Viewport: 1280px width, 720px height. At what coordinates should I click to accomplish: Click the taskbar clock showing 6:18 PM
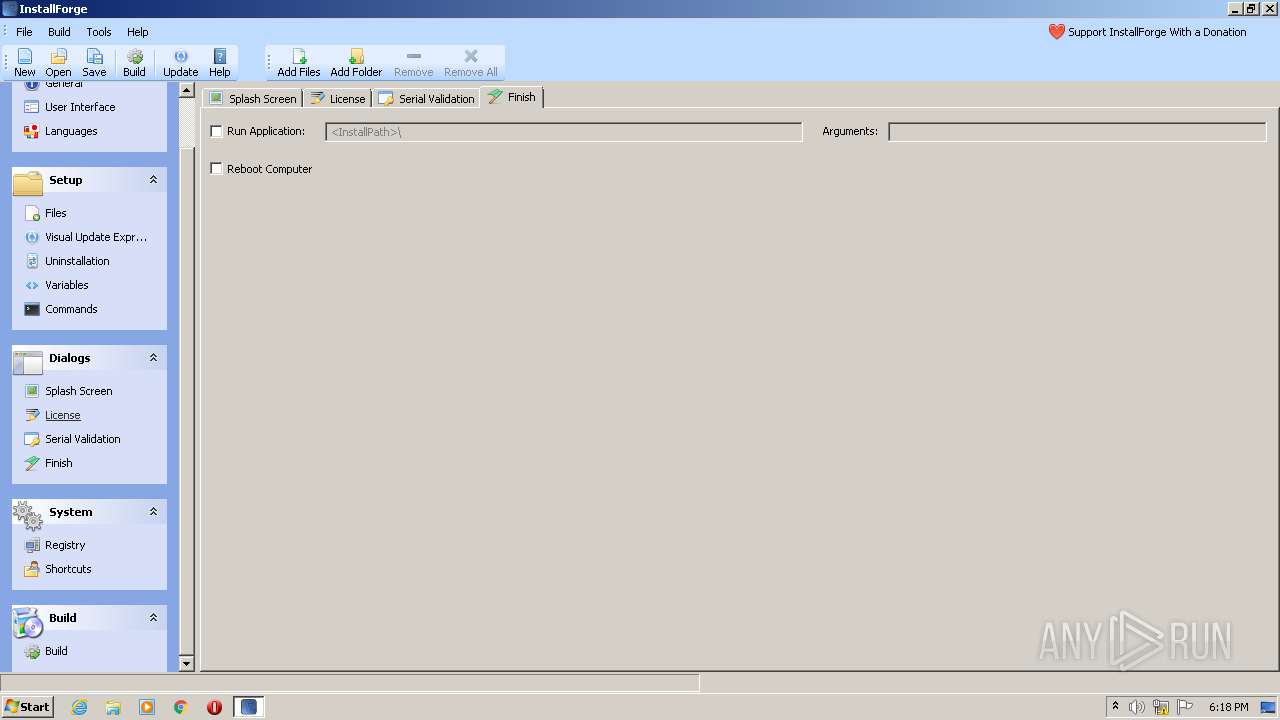1228,707
